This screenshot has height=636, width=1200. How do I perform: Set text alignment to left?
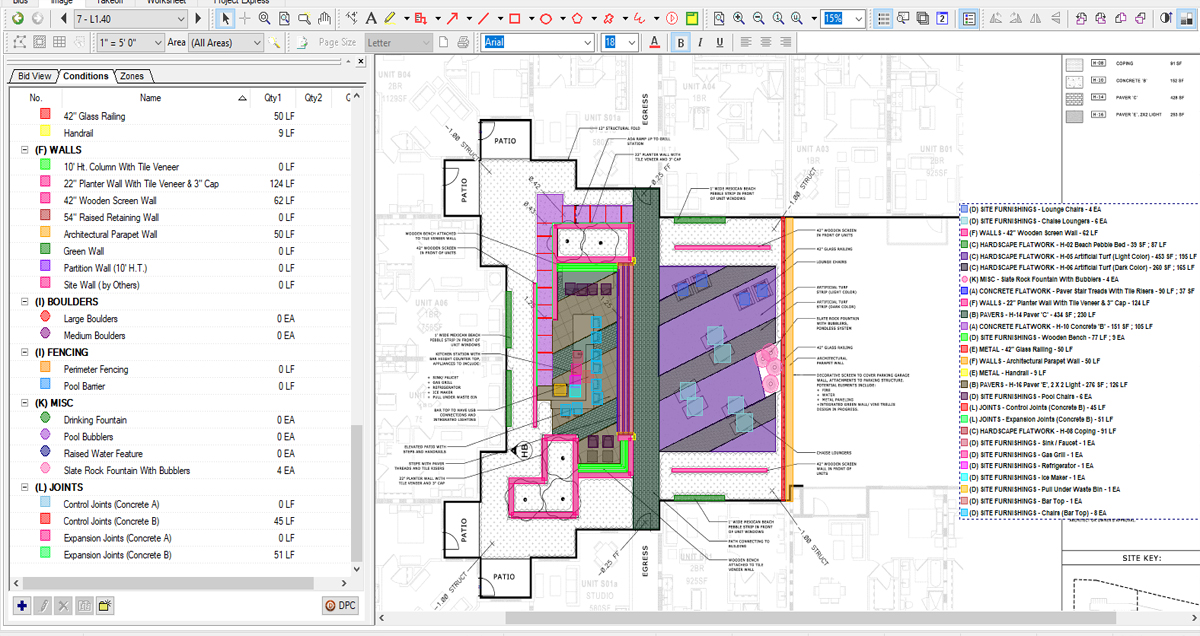click(746, 42)
